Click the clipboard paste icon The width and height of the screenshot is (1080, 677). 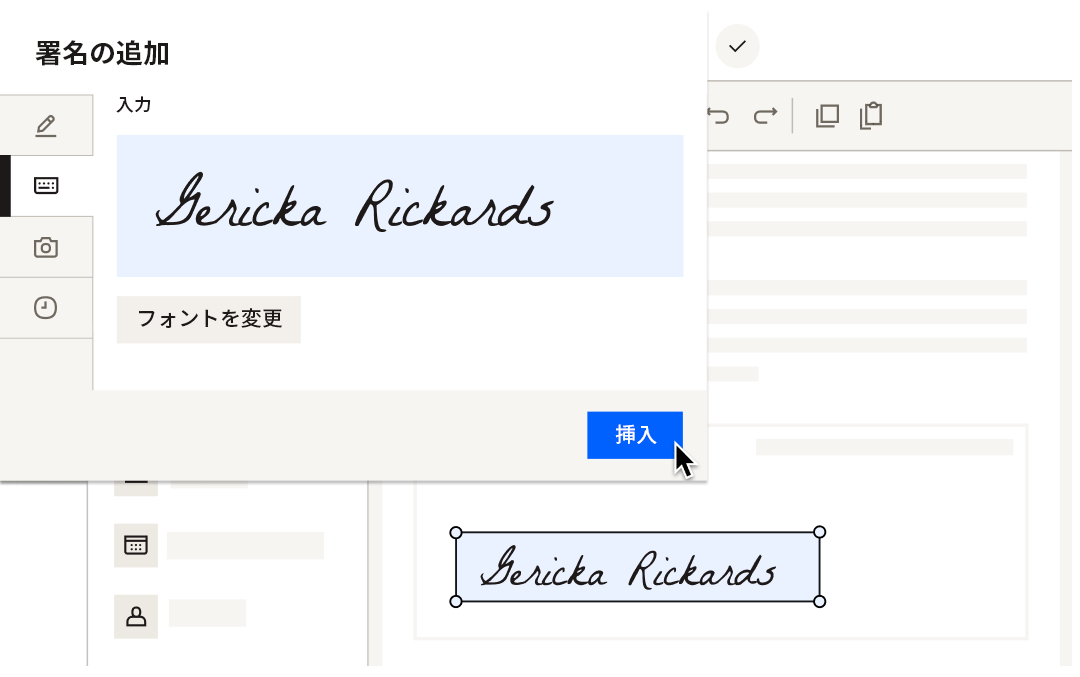point(872,116)
